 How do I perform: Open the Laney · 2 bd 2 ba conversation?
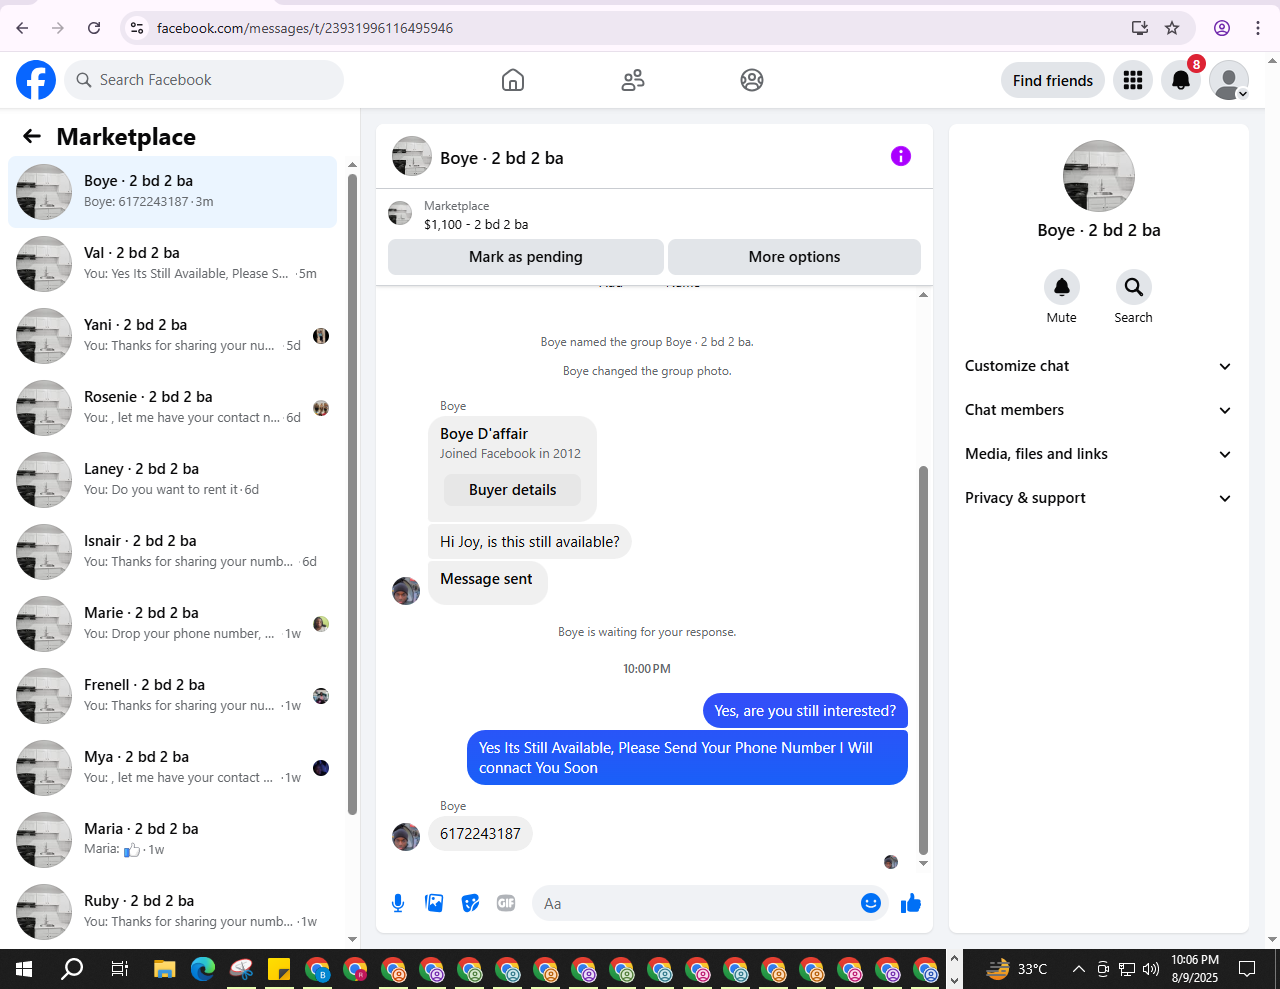(x=172, y=480)
